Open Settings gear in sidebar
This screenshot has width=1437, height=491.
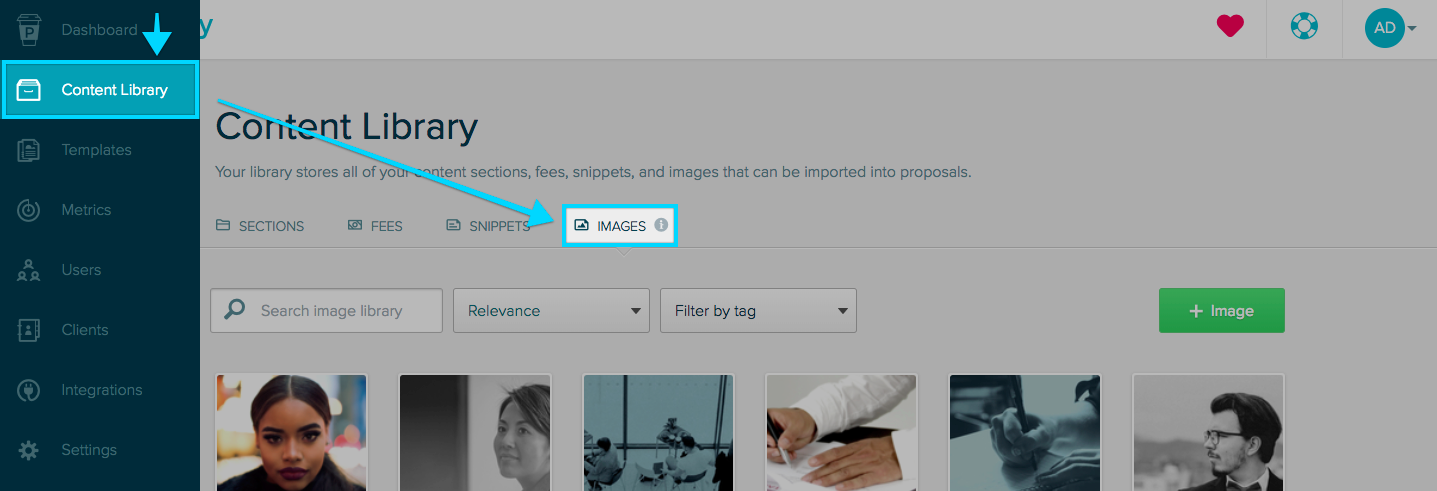pyautogui.click(x=29, y=450)
